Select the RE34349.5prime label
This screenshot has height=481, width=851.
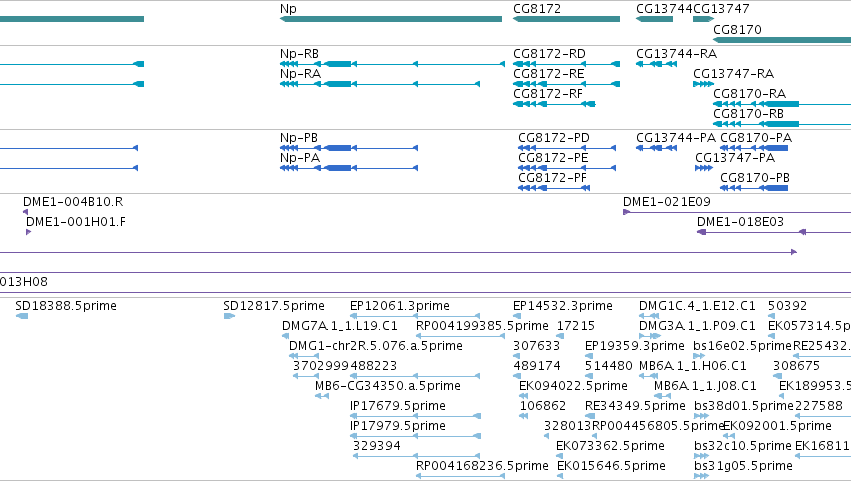point(635,407)
